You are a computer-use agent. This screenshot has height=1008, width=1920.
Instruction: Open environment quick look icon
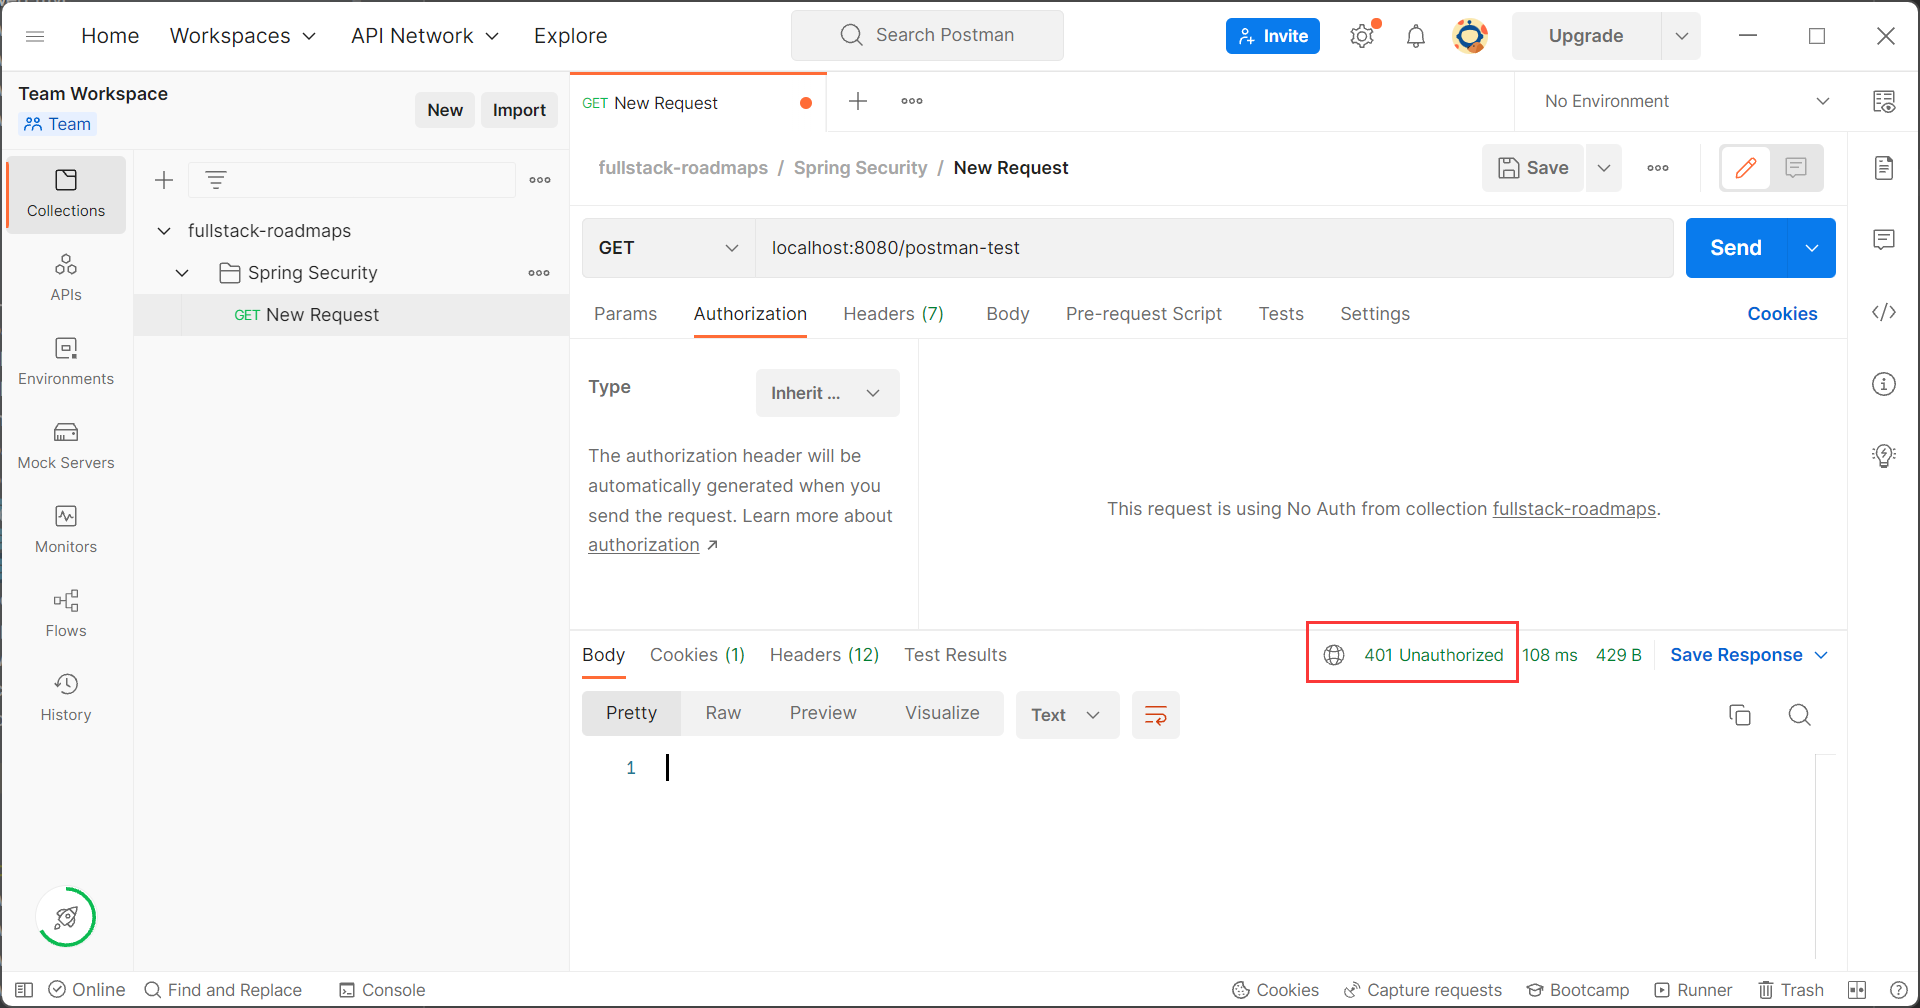tap(1884, 101)
